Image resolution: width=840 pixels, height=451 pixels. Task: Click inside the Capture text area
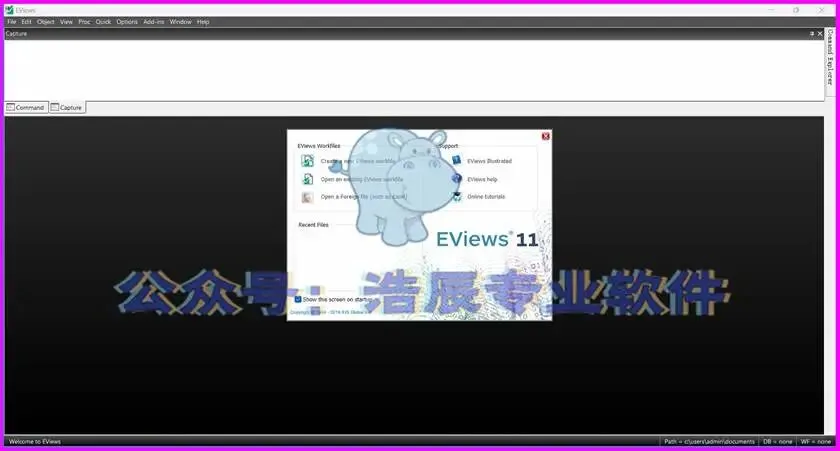click(414, 70)
